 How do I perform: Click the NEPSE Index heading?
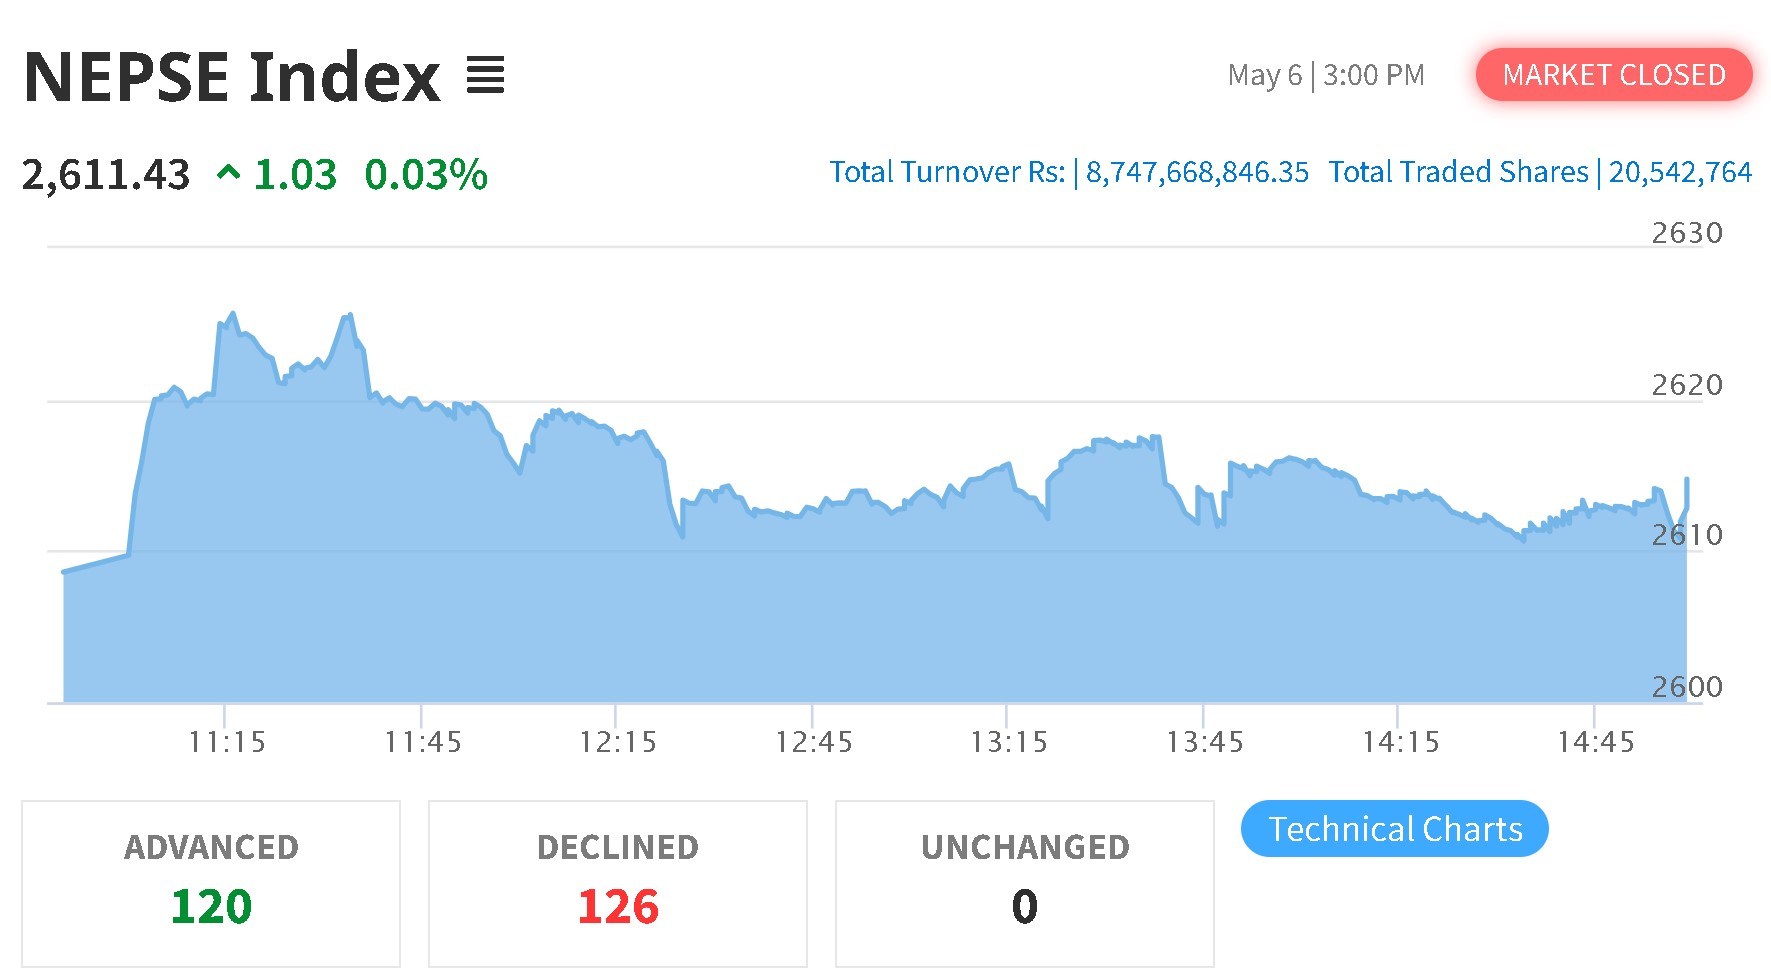pyautogui.click(x=232, y=76)
